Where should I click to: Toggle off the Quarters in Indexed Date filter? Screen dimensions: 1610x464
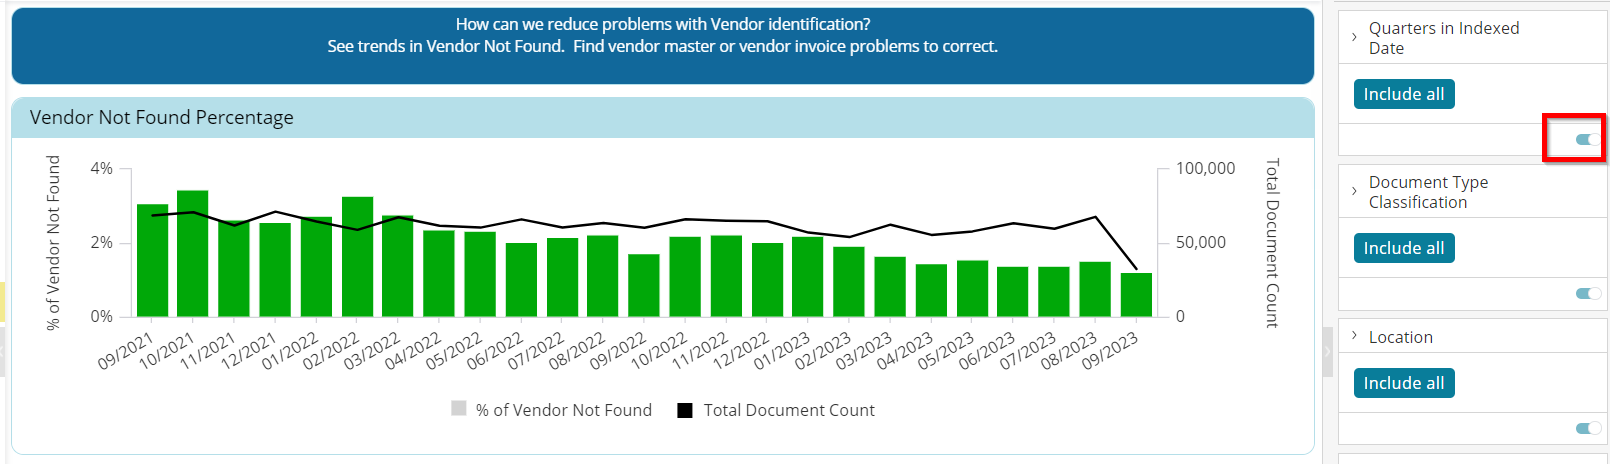point(1588,139)
